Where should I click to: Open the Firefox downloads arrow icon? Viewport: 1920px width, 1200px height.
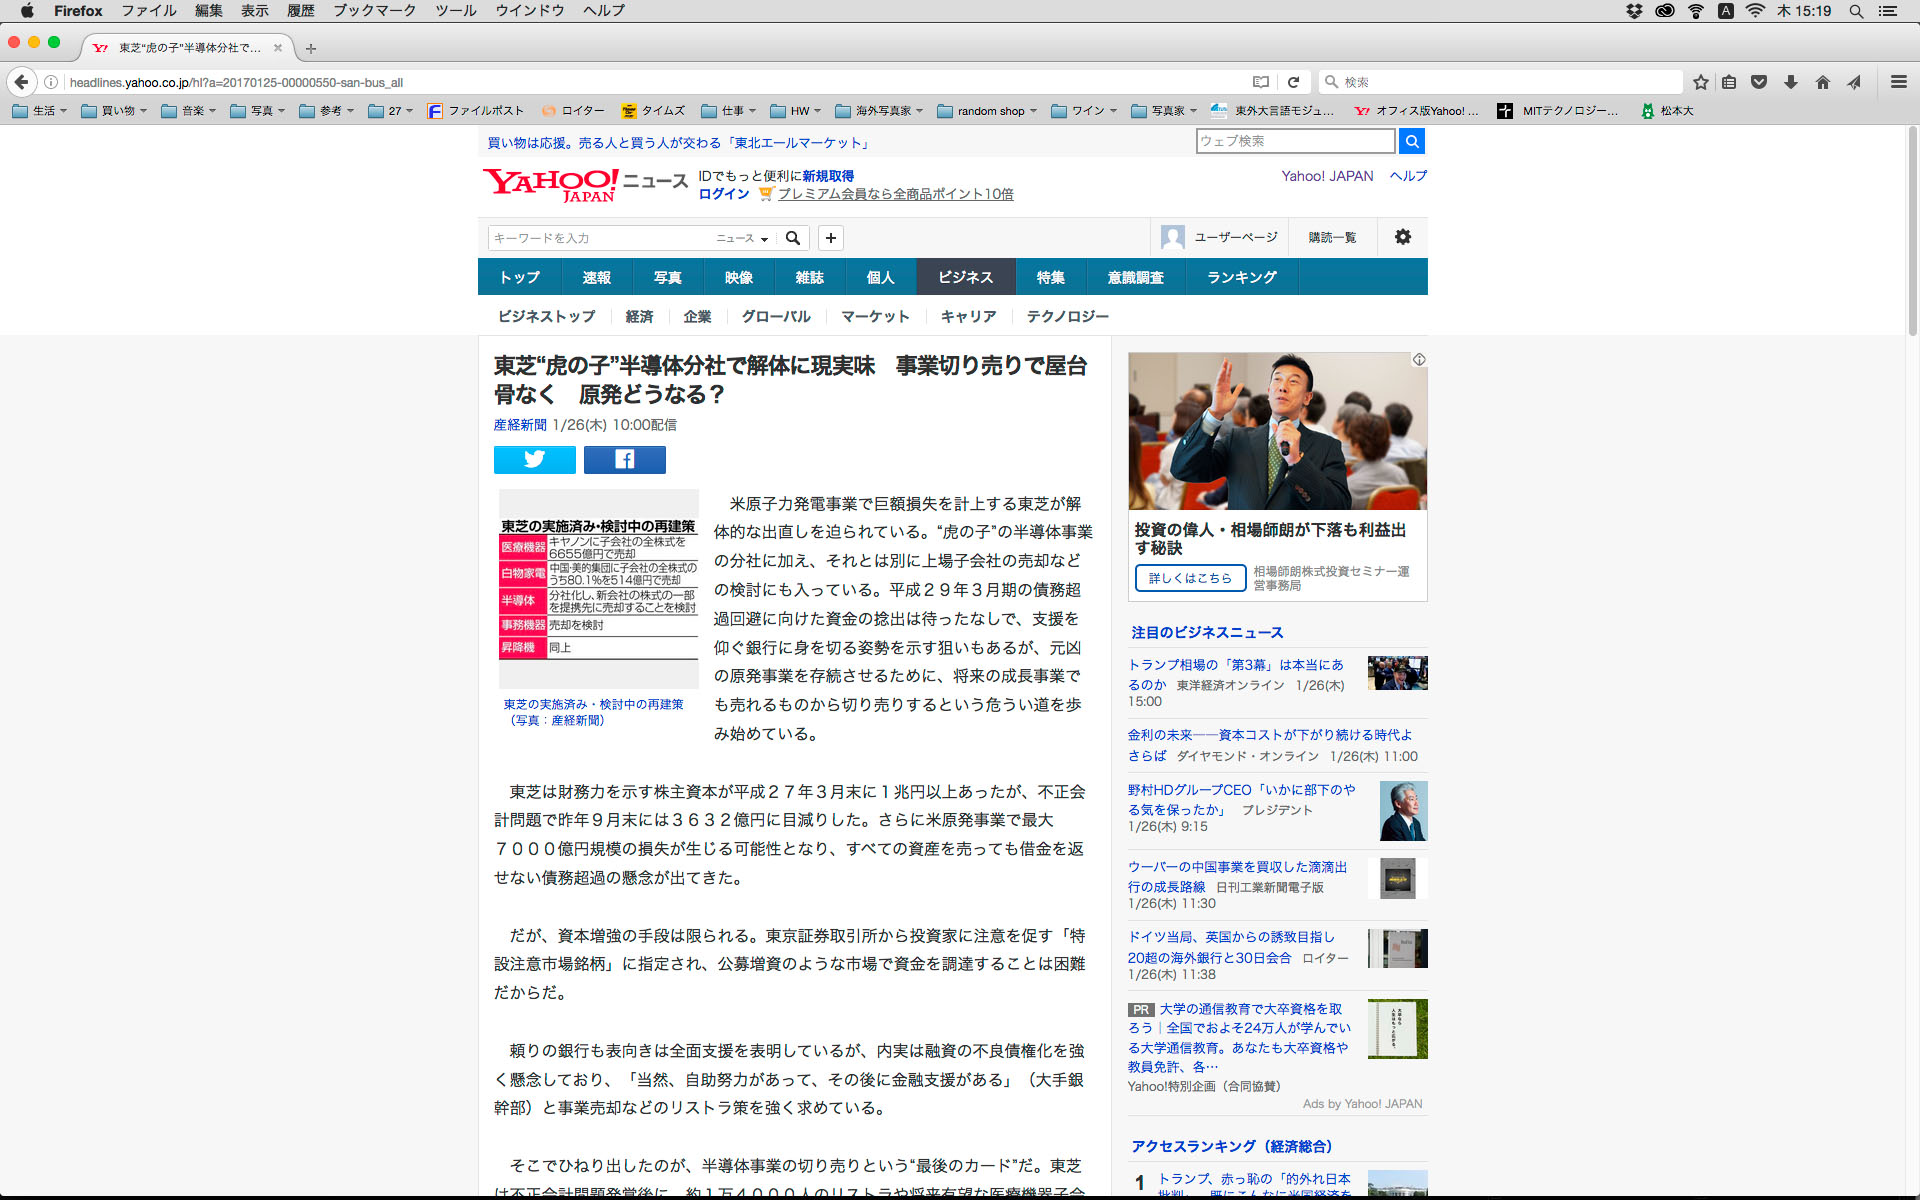[1790, 82]
